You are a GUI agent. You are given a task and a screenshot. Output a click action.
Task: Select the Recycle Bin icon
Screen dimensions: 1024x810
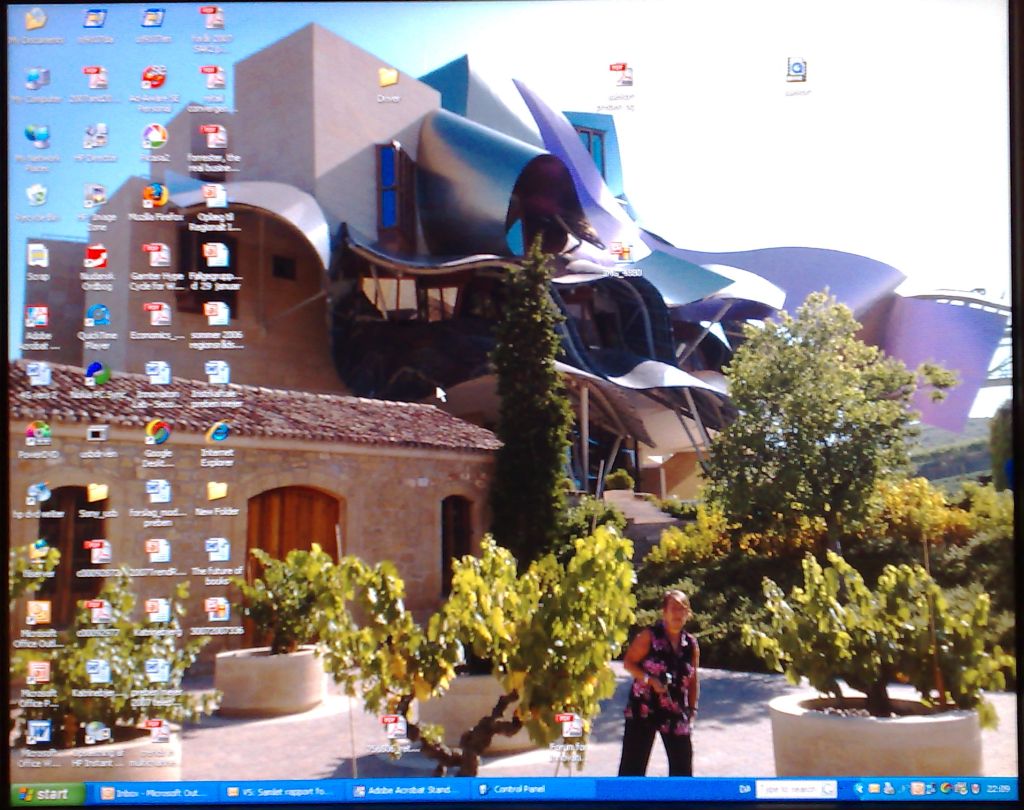click(36, 195)
